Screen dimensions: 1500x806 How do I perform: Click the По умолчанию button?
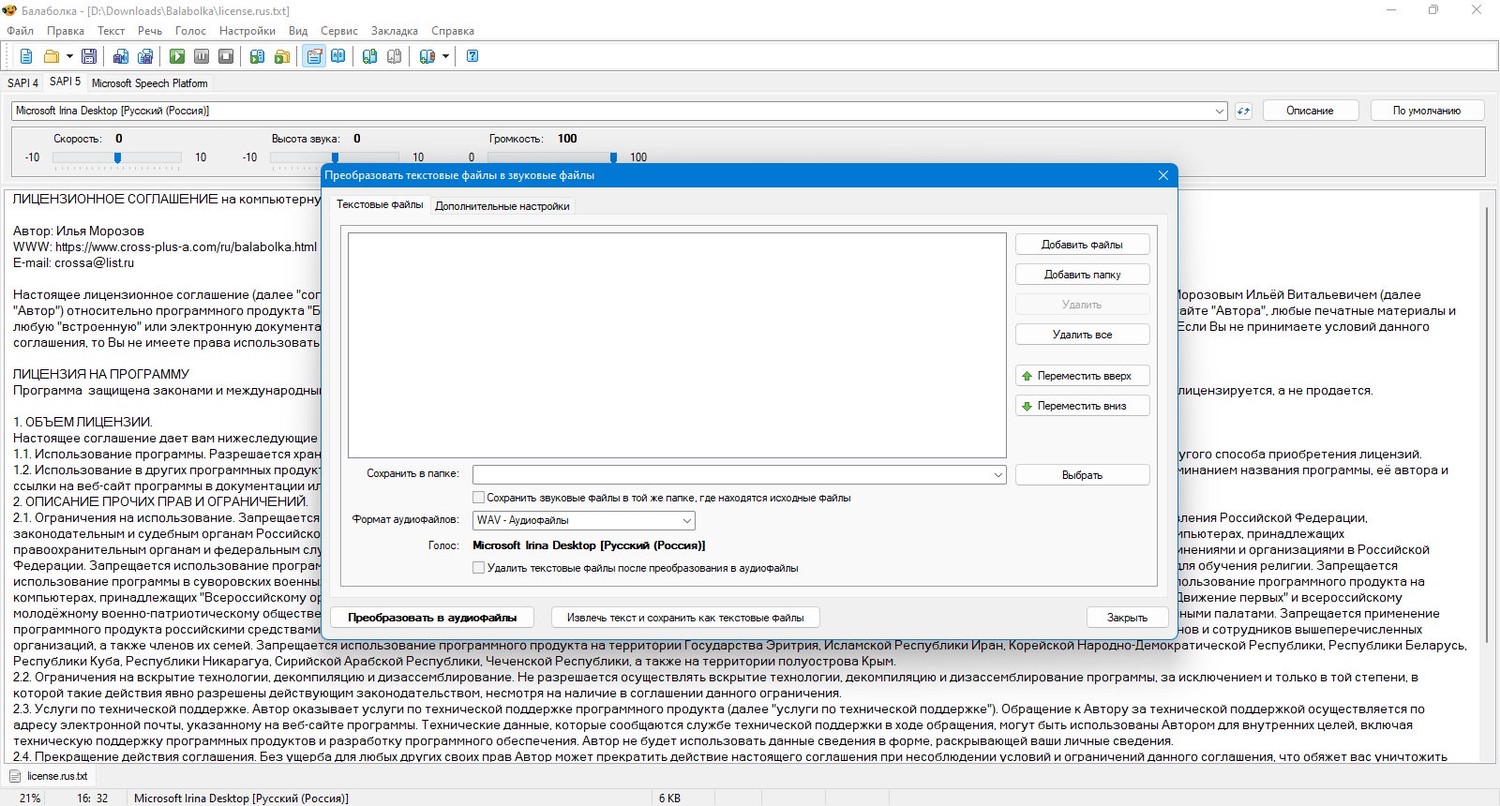pyautogui.click(x=1425, y=110)
